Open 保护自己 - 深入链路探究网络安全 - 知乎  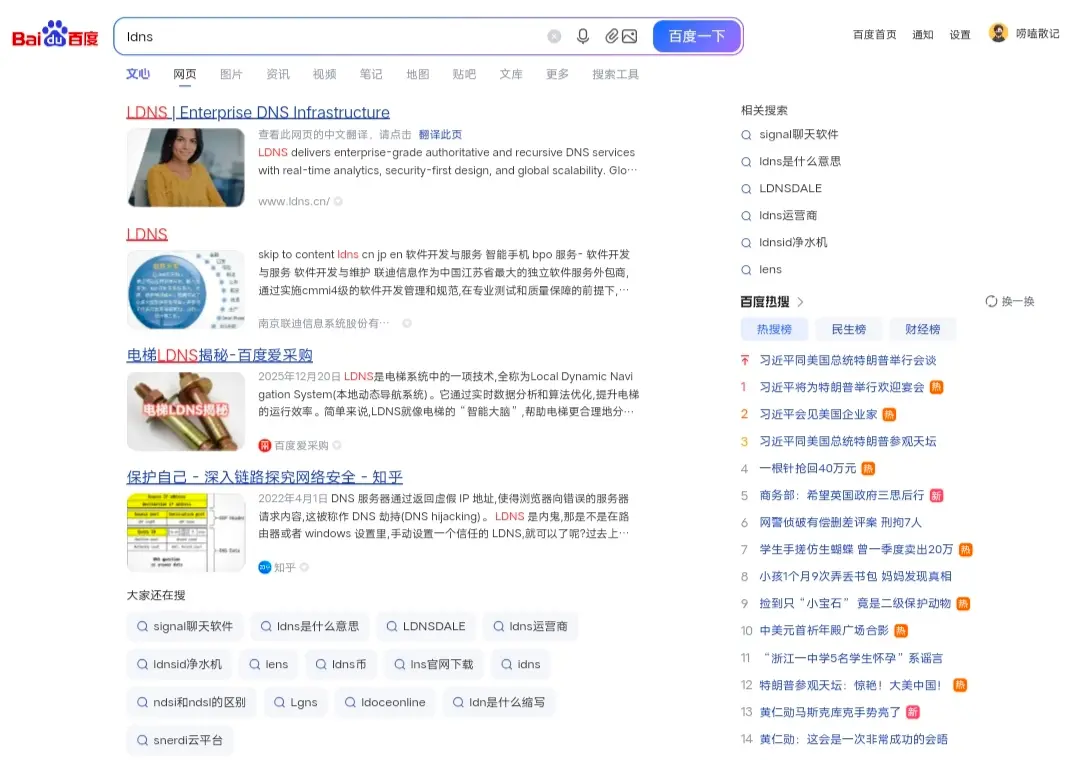pyautogui.click(x=264, y=477)
